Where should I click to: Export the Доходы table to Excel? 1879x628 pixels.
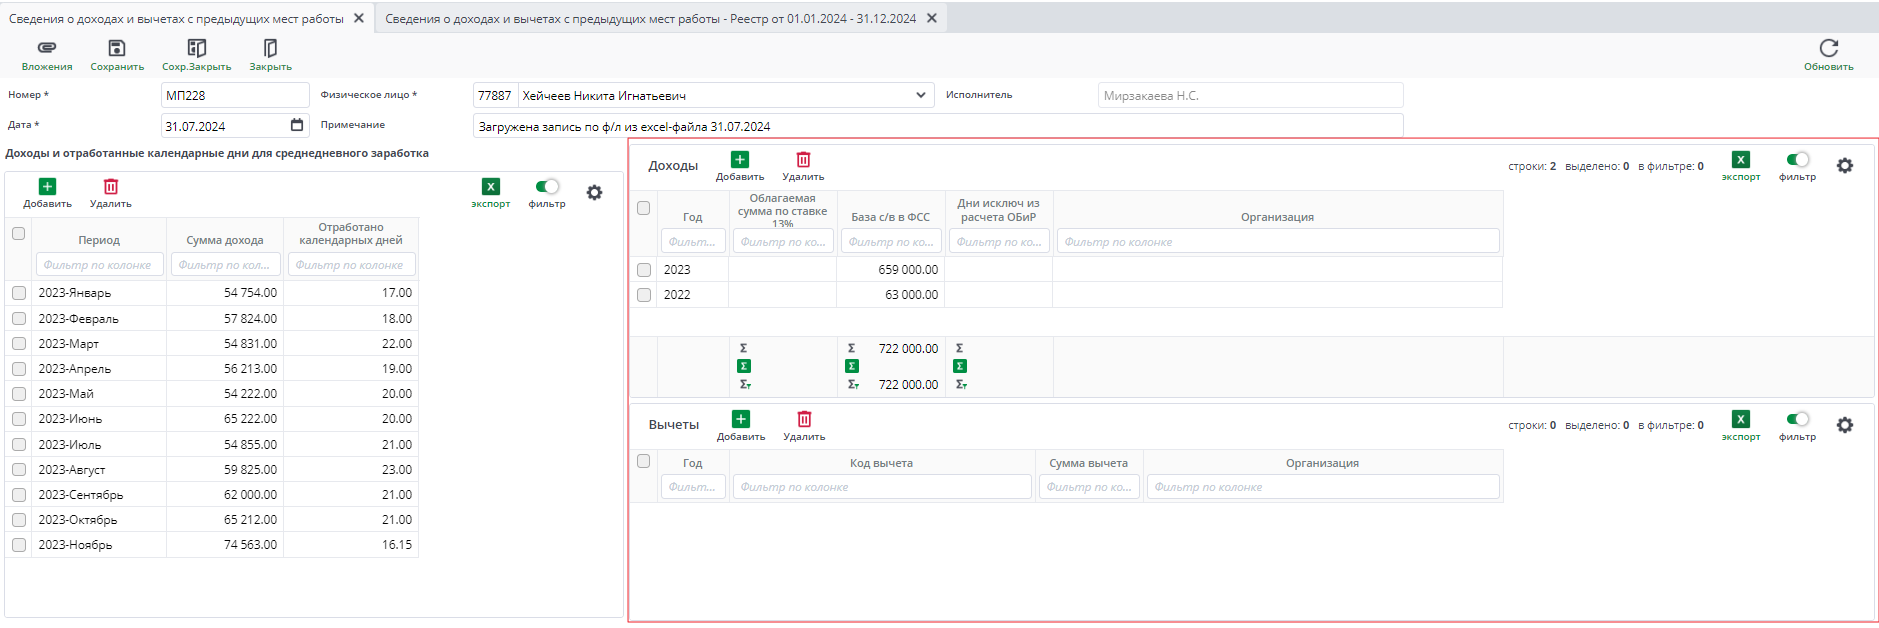1740,160
